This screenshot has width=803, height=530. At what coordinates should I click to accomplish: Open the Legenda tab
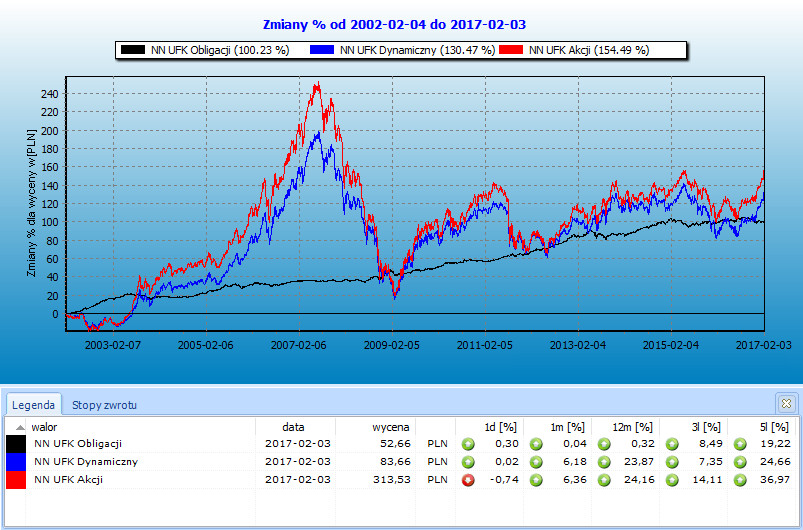pos(35,405)
